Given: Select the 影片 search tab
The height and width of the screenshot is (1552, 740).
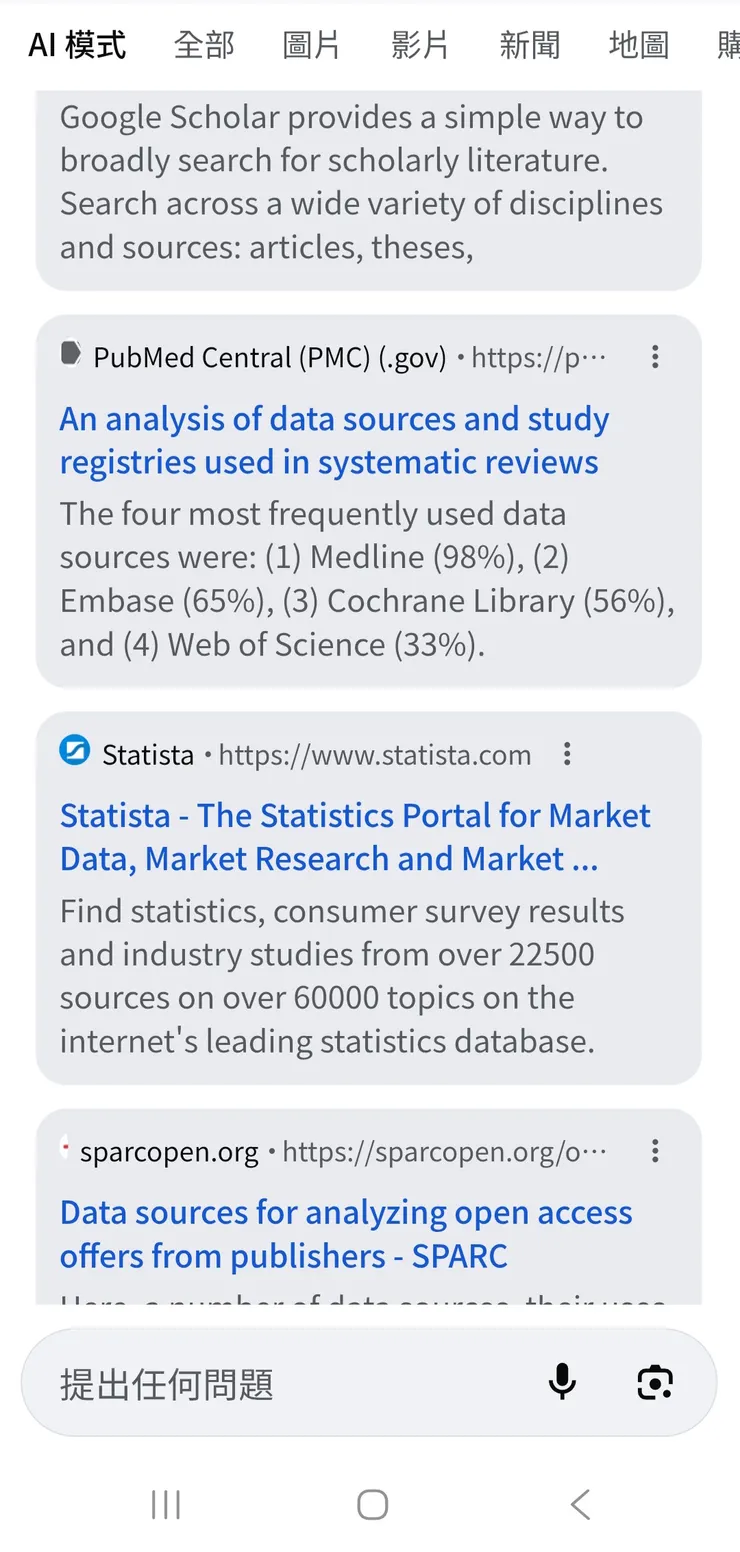Looking at the screenshot, I should coord(420,45).
